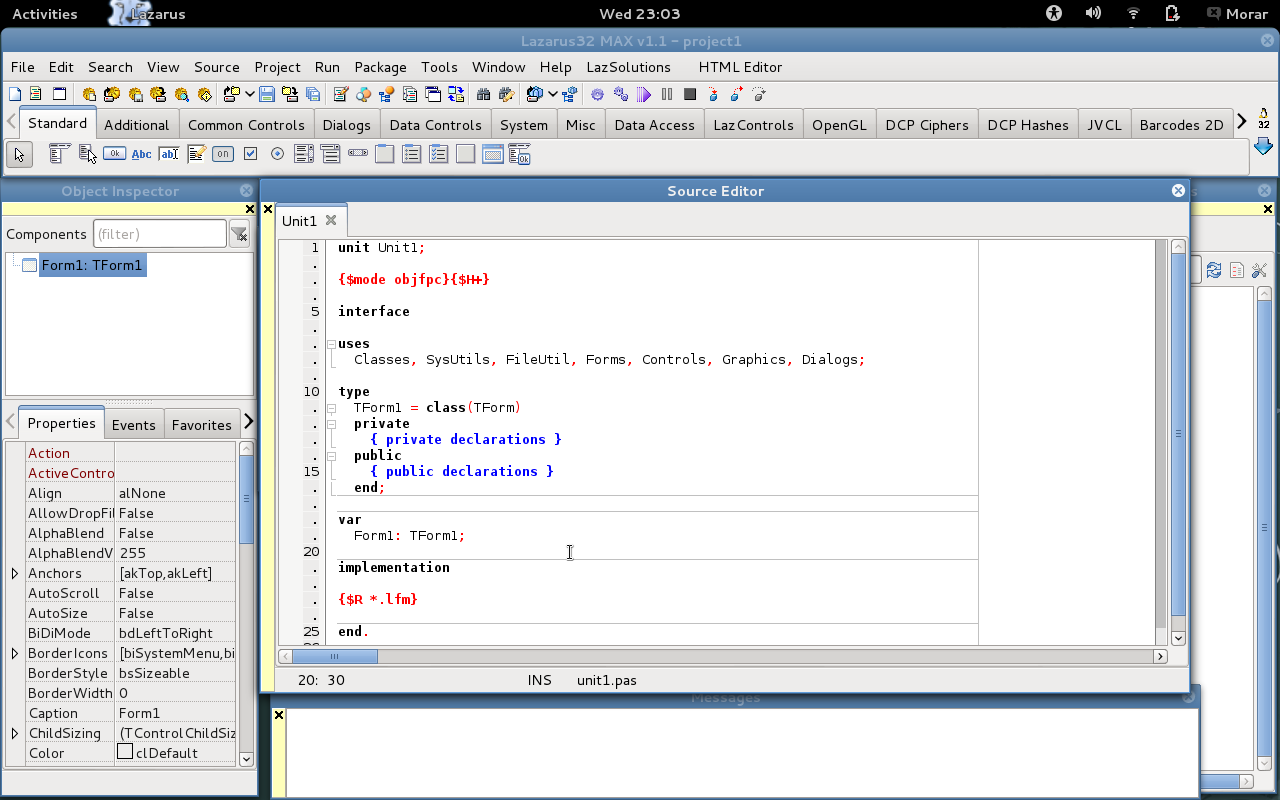Click the purple gear build icon
1280x800 pixels.
pyautogui.click(x=597, y=94)
